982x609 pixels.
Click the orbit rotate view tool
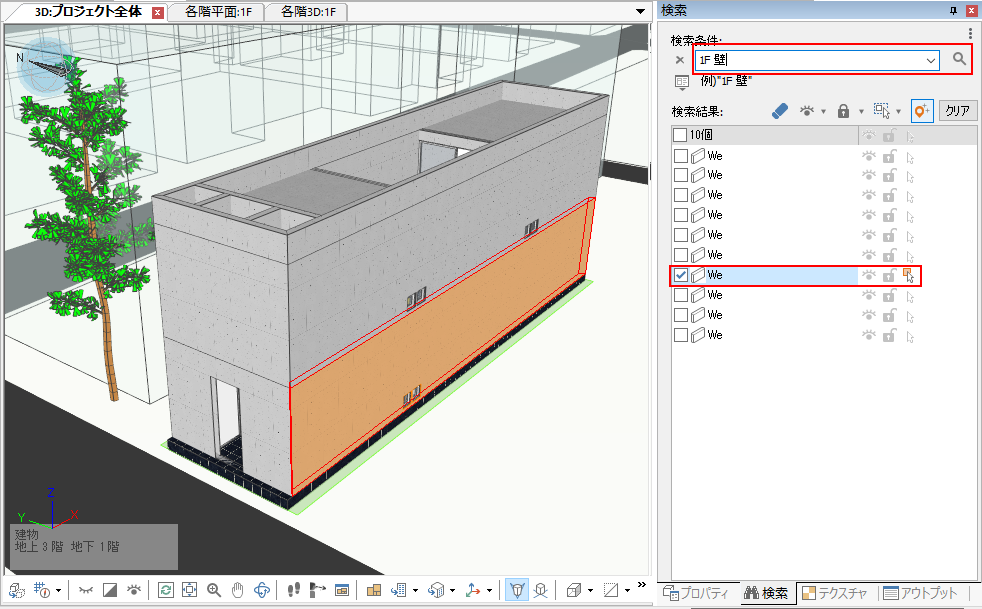pos(263,590)
